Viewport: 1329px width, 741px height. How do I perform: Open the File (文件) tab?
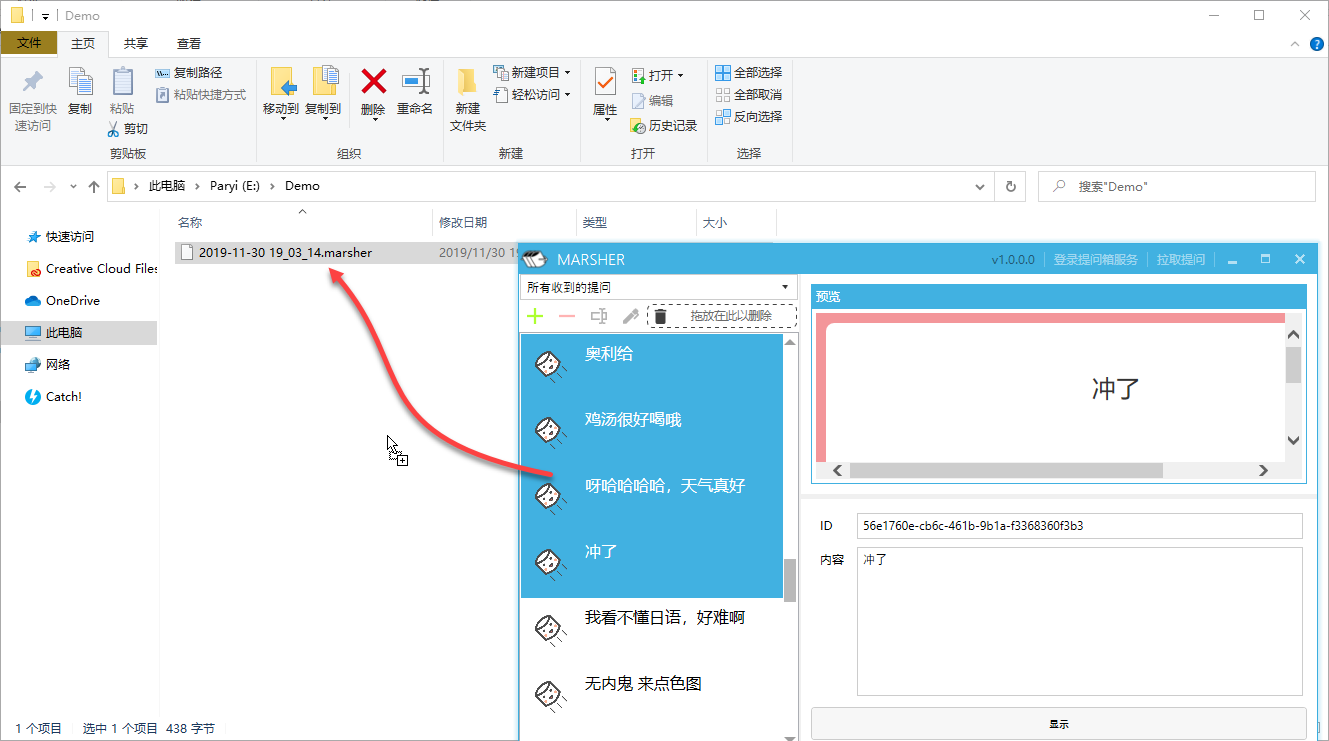coord(29,43)
